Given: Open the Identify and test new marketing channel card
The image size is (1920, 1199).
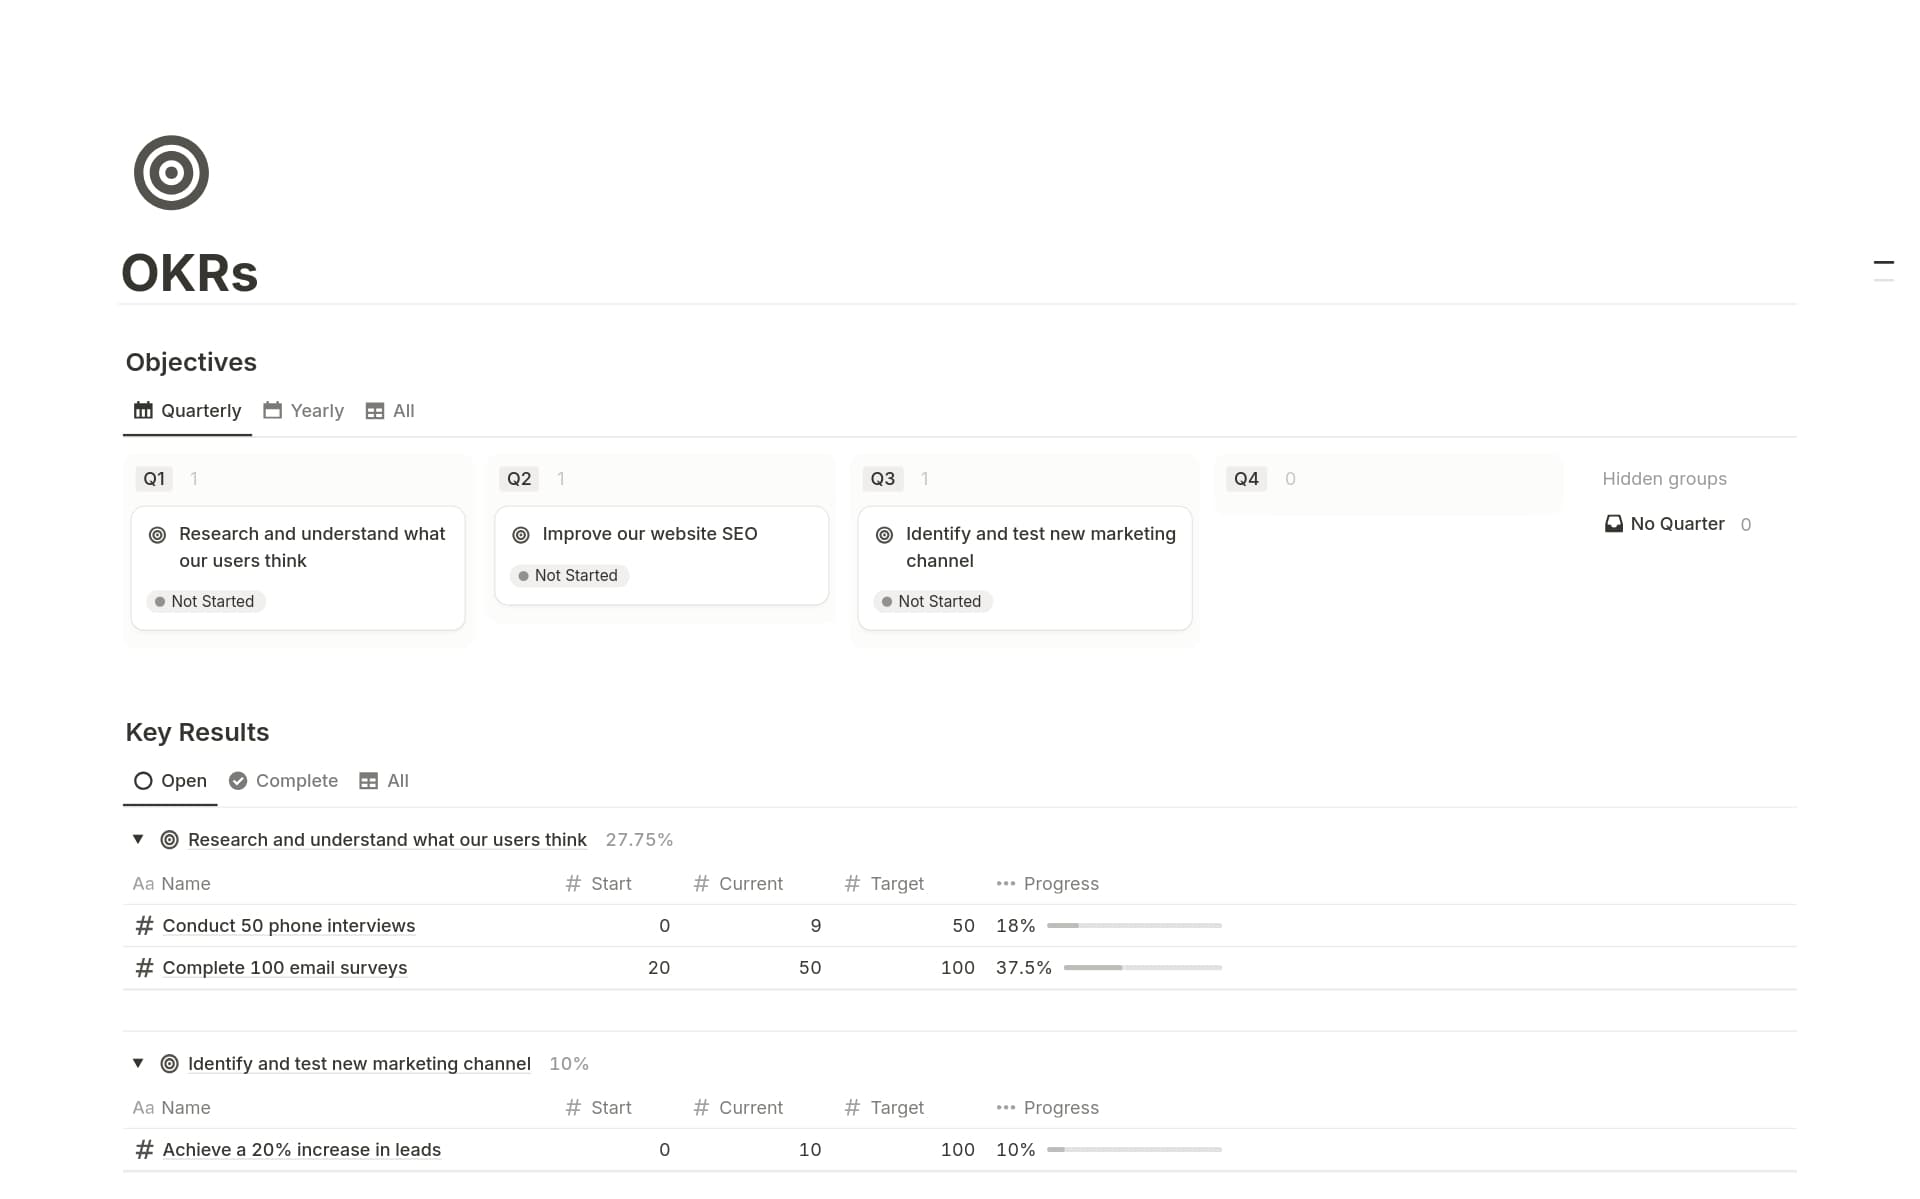Looking at the screenshot, I should pyautogui.click(x=1025, y=568).
